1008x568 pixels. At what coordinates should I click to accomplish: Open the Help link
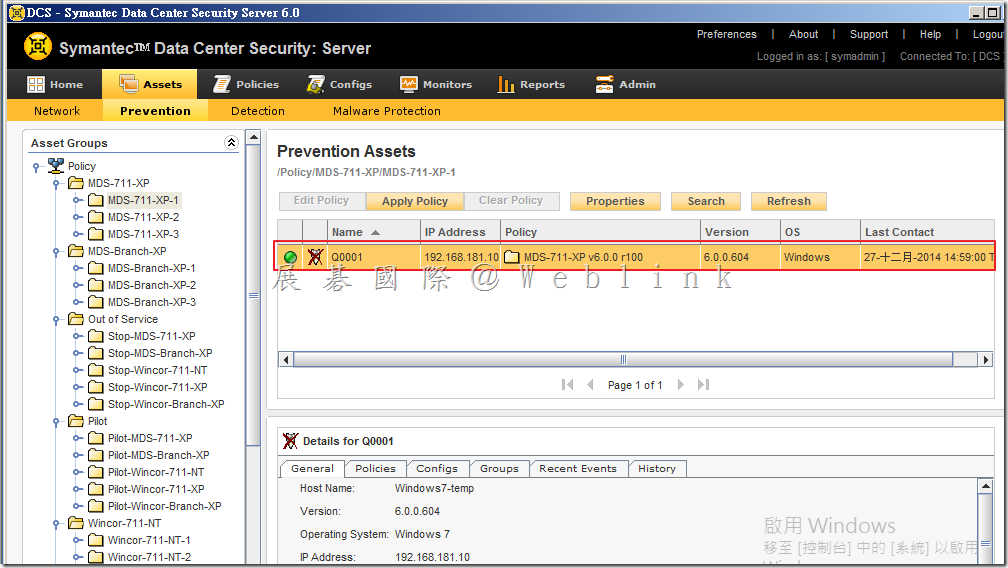pos(930,34)
